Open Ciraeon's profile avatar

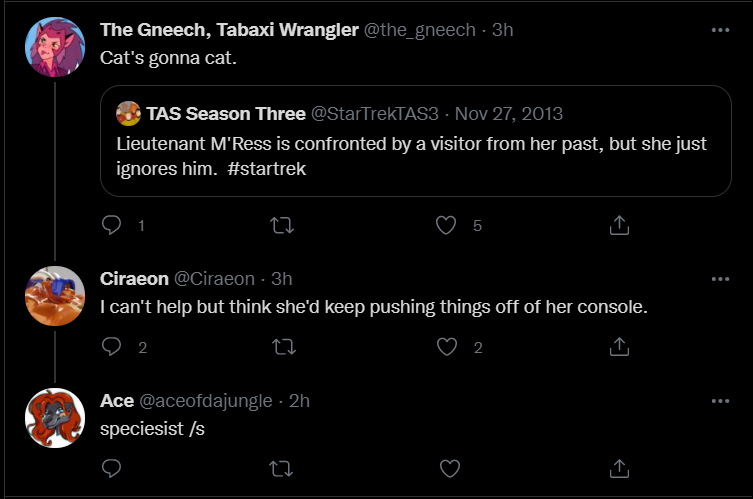pyautogui.click(x=55, y=296)
